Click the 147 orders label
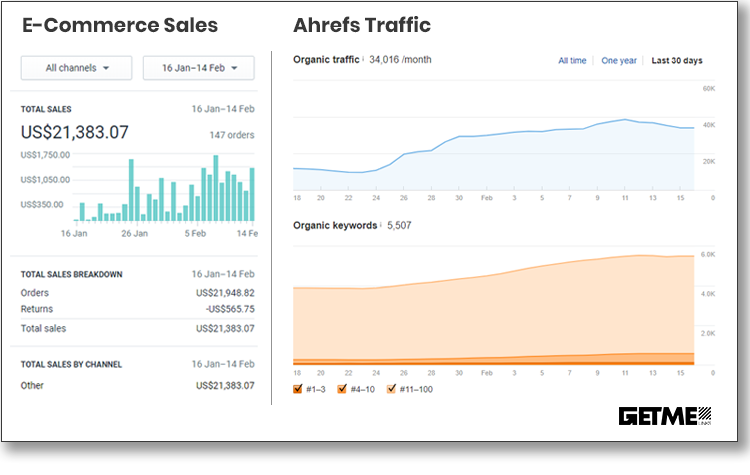 pyautogui.click(x=232, y=135)
